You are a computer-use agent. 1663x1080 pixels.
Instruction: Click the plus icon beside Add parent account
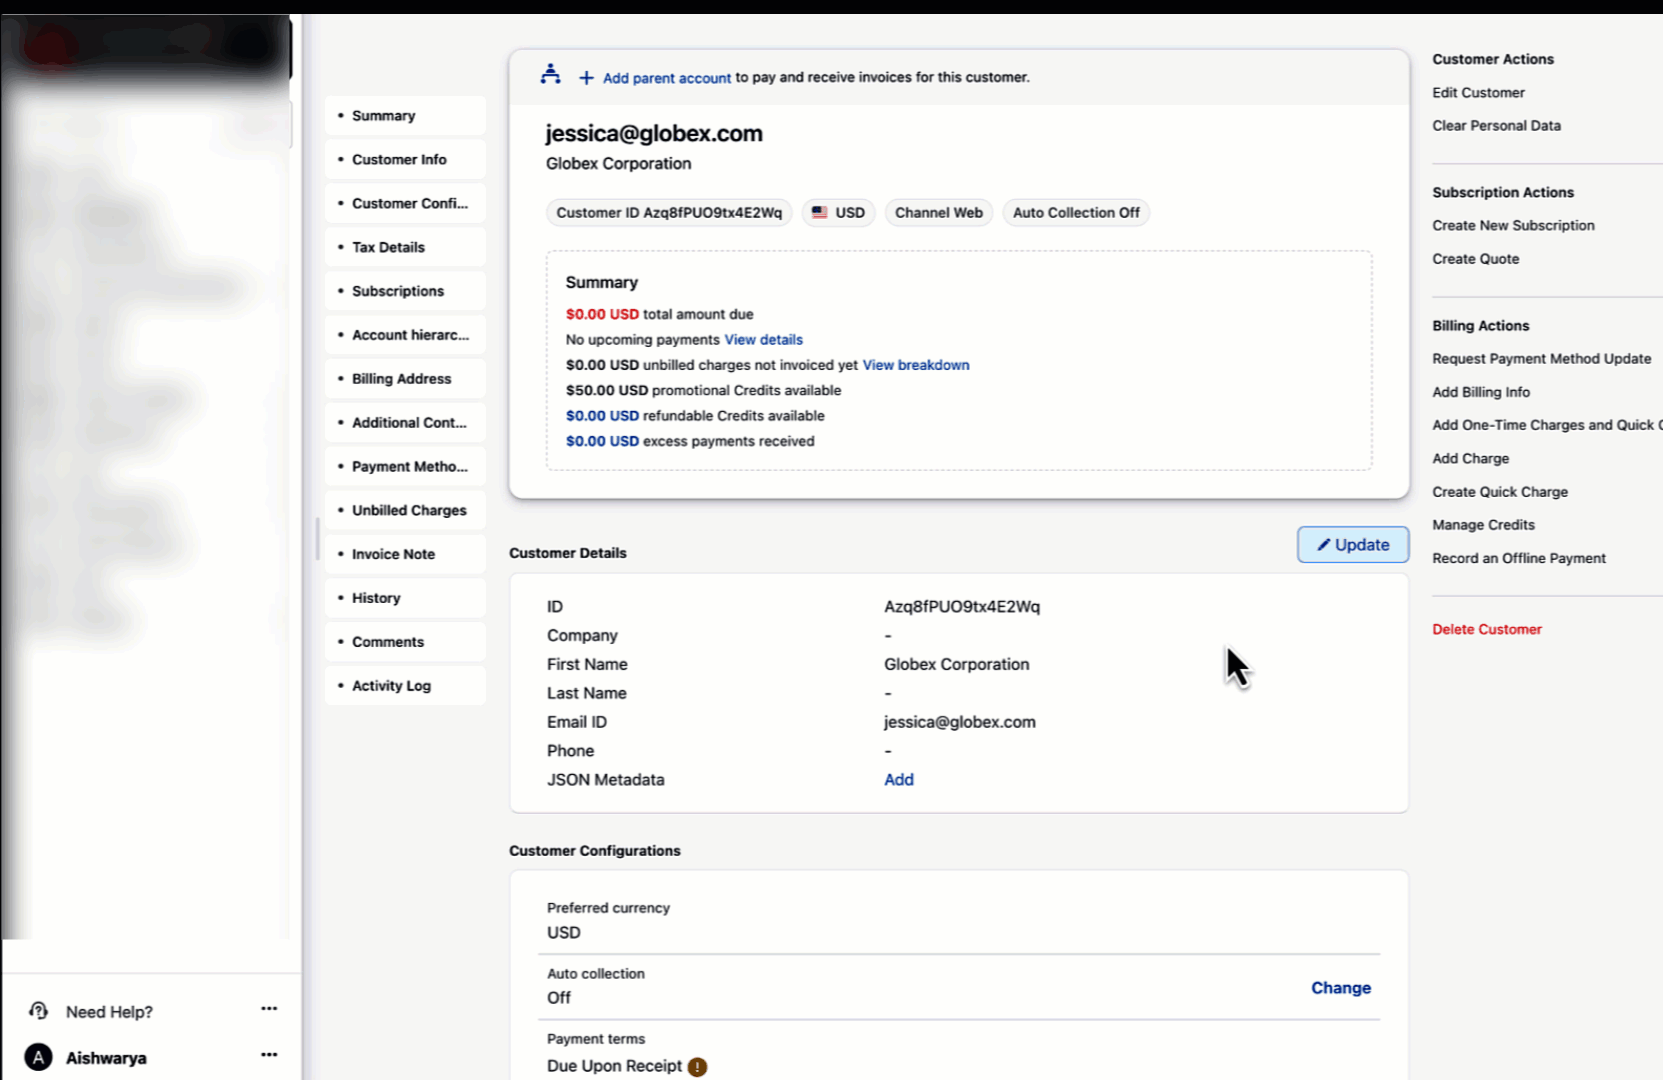586,78
